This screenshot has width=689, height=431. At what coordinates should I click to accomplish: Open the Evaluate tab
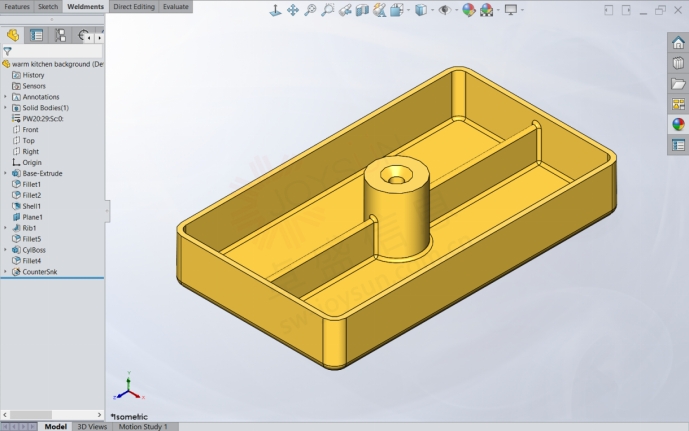click(175, 7)
